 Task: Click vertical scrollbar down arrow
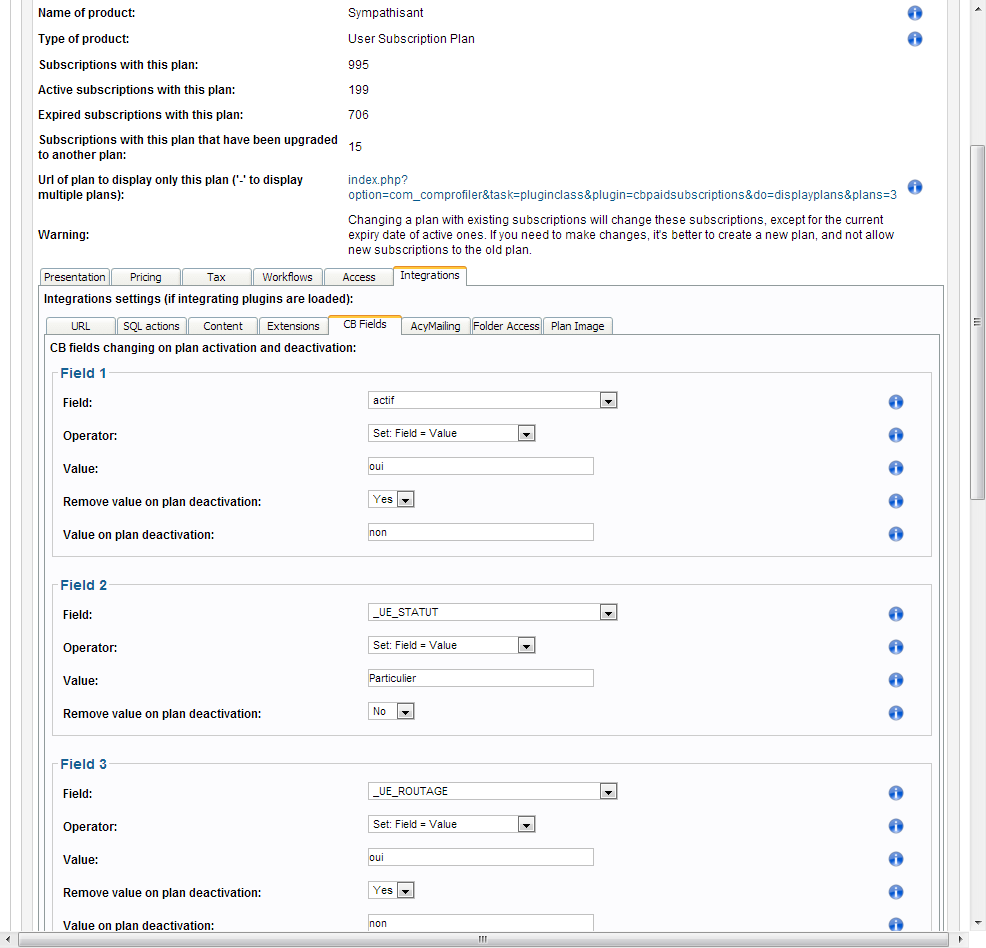coord(977,923)
